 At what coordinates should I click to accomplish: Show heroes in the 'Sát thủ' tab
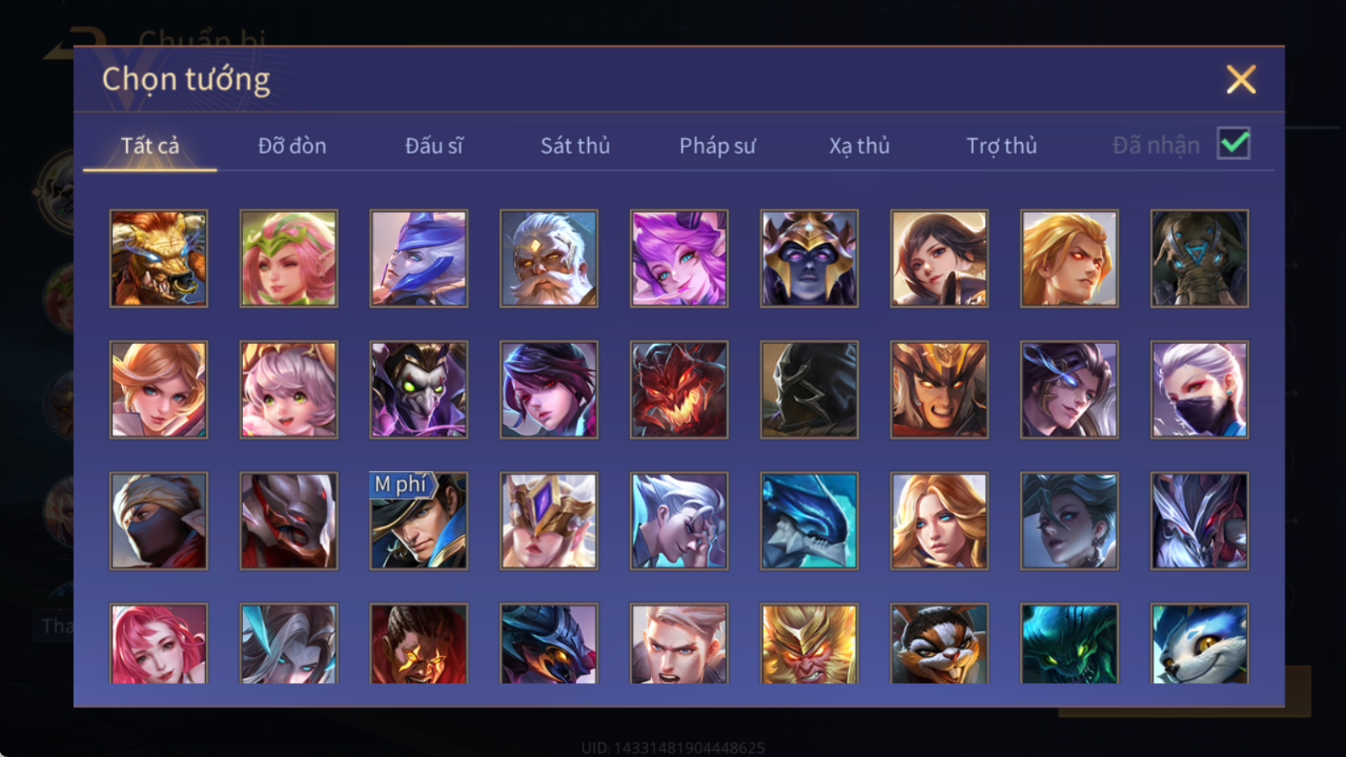click(575, 146)
